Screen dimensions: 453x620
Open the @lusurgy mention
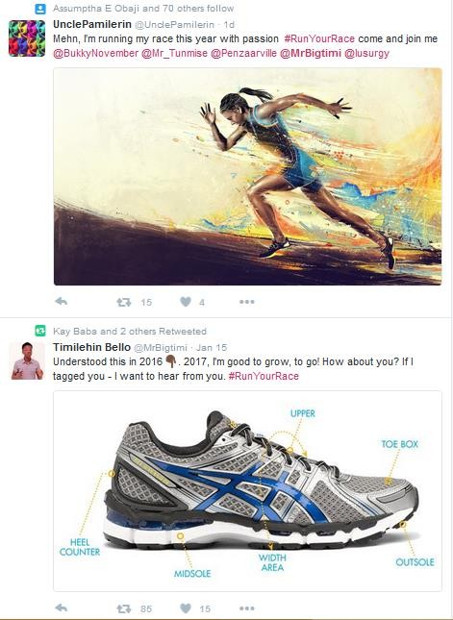(x=367, y=53)
